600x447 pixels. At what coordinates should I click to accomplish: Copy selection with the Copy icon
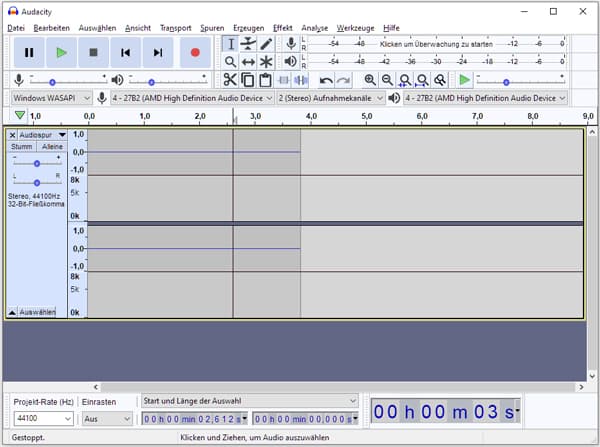[x=248, y=80]
